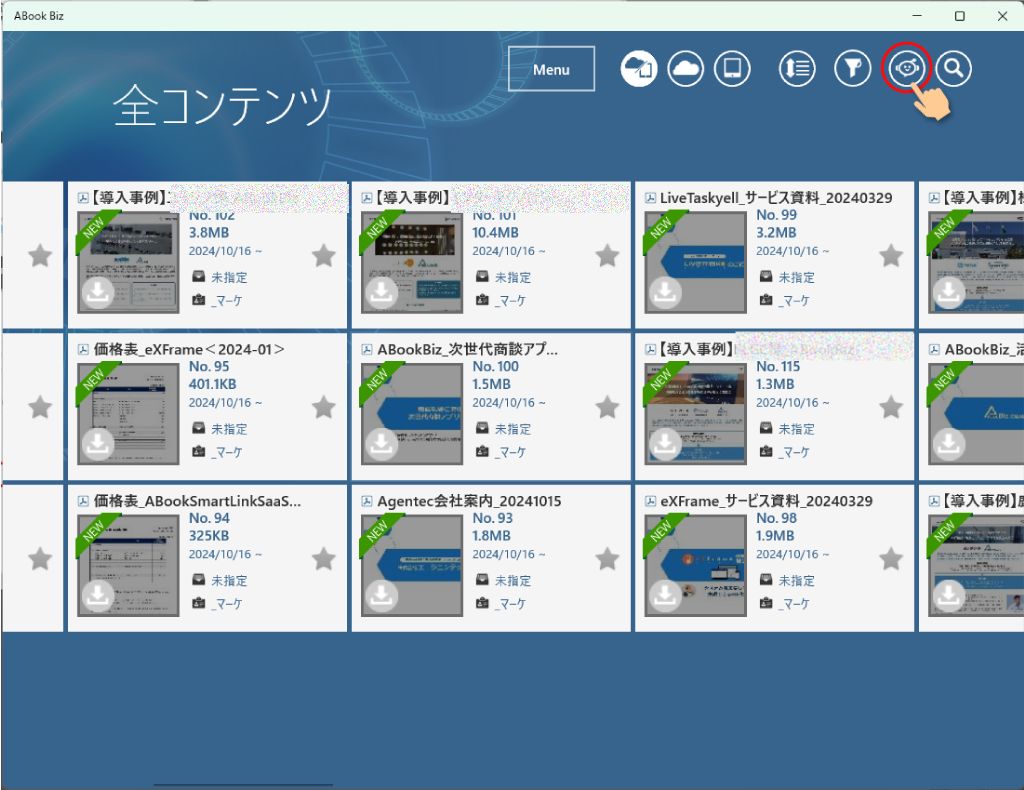Click 401.1KB size text
Image resolution: width=1024 pixels, height=790 pixels.
(212, 384)
